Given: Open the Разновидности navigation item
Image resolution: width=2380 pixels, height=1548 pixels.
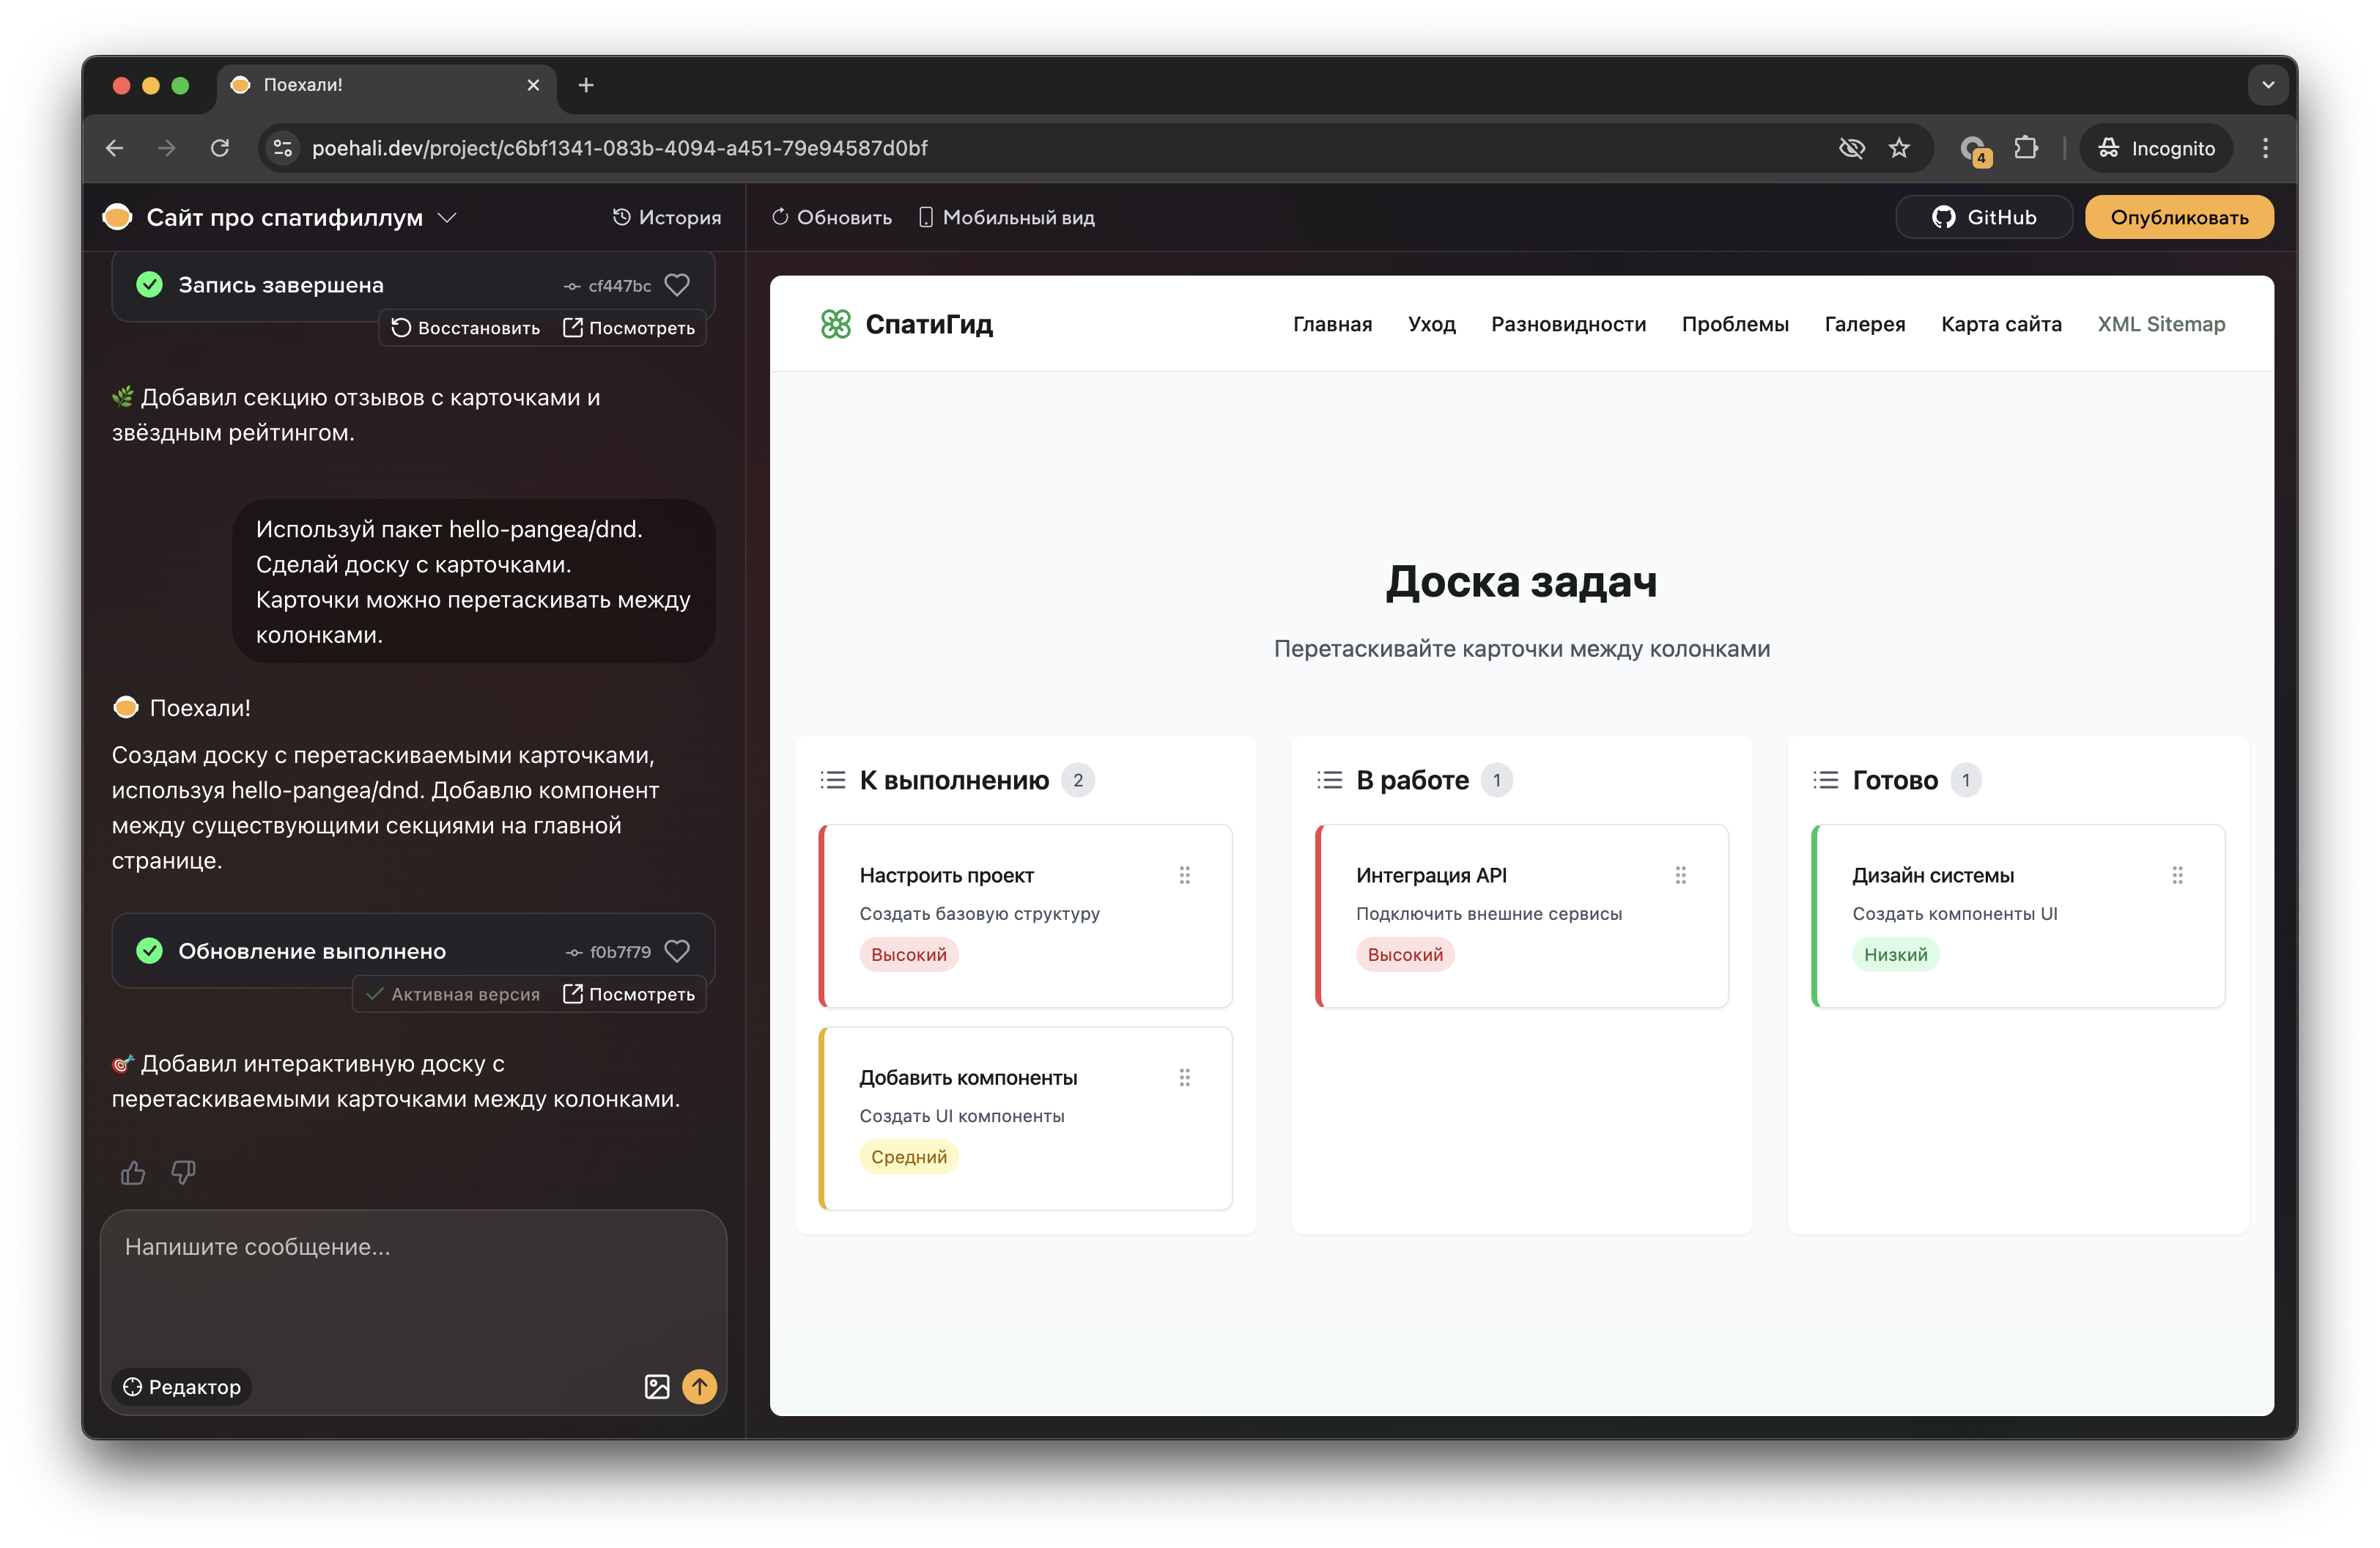Looking at the screenshot, I should point(1568,324).
